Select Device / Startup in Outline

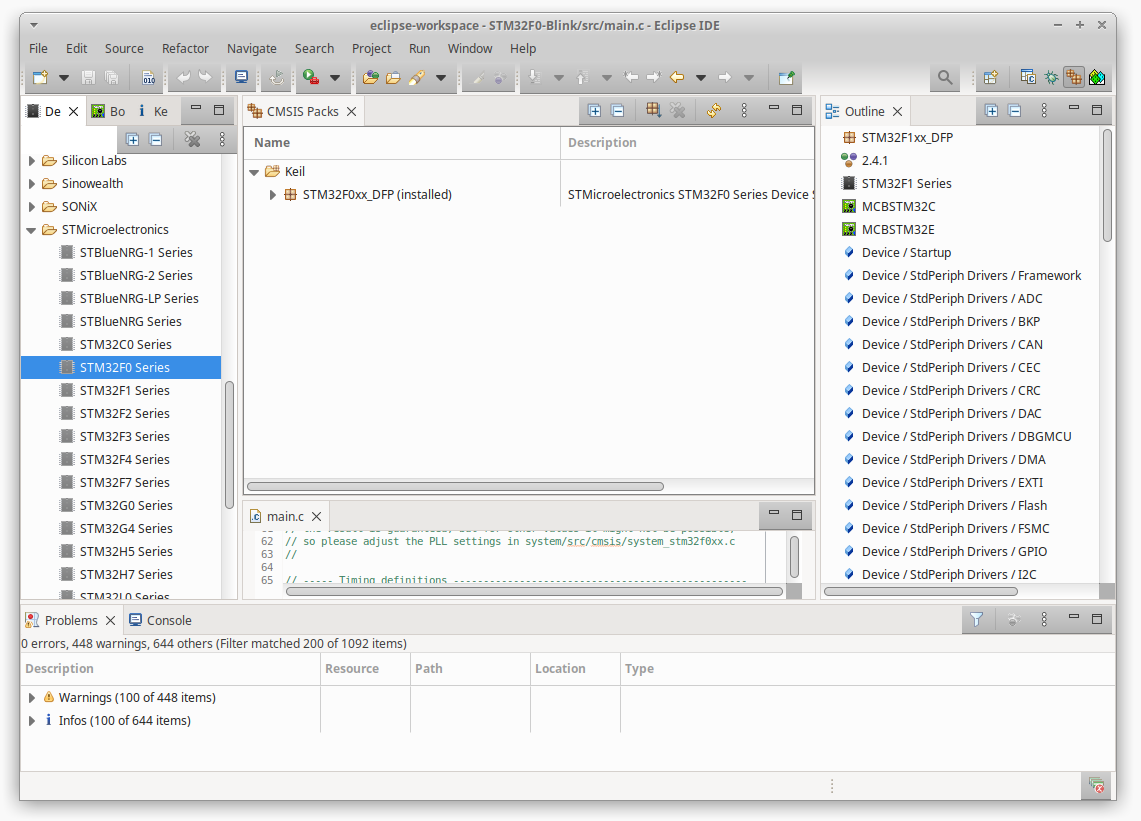(906, 253)
